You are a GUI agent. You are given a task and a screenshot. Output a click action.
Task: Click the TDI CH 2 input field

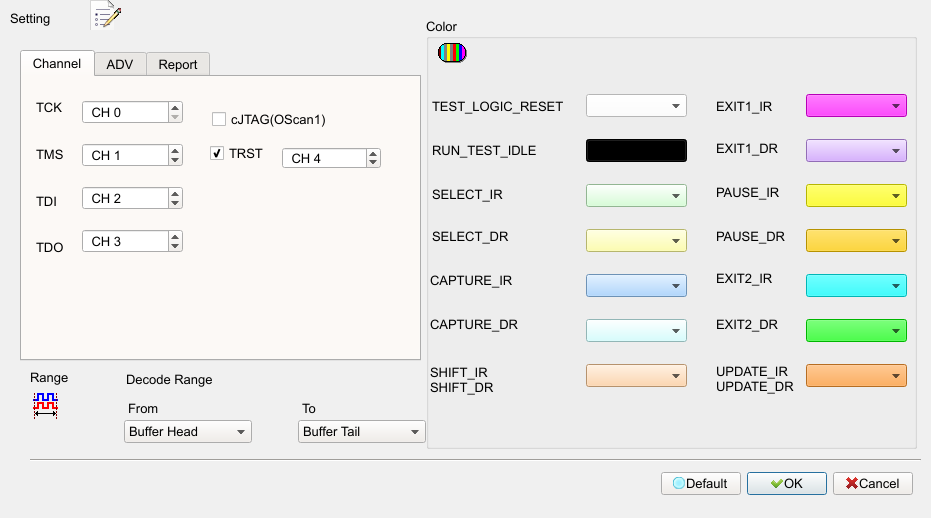(x=125, y=198)
